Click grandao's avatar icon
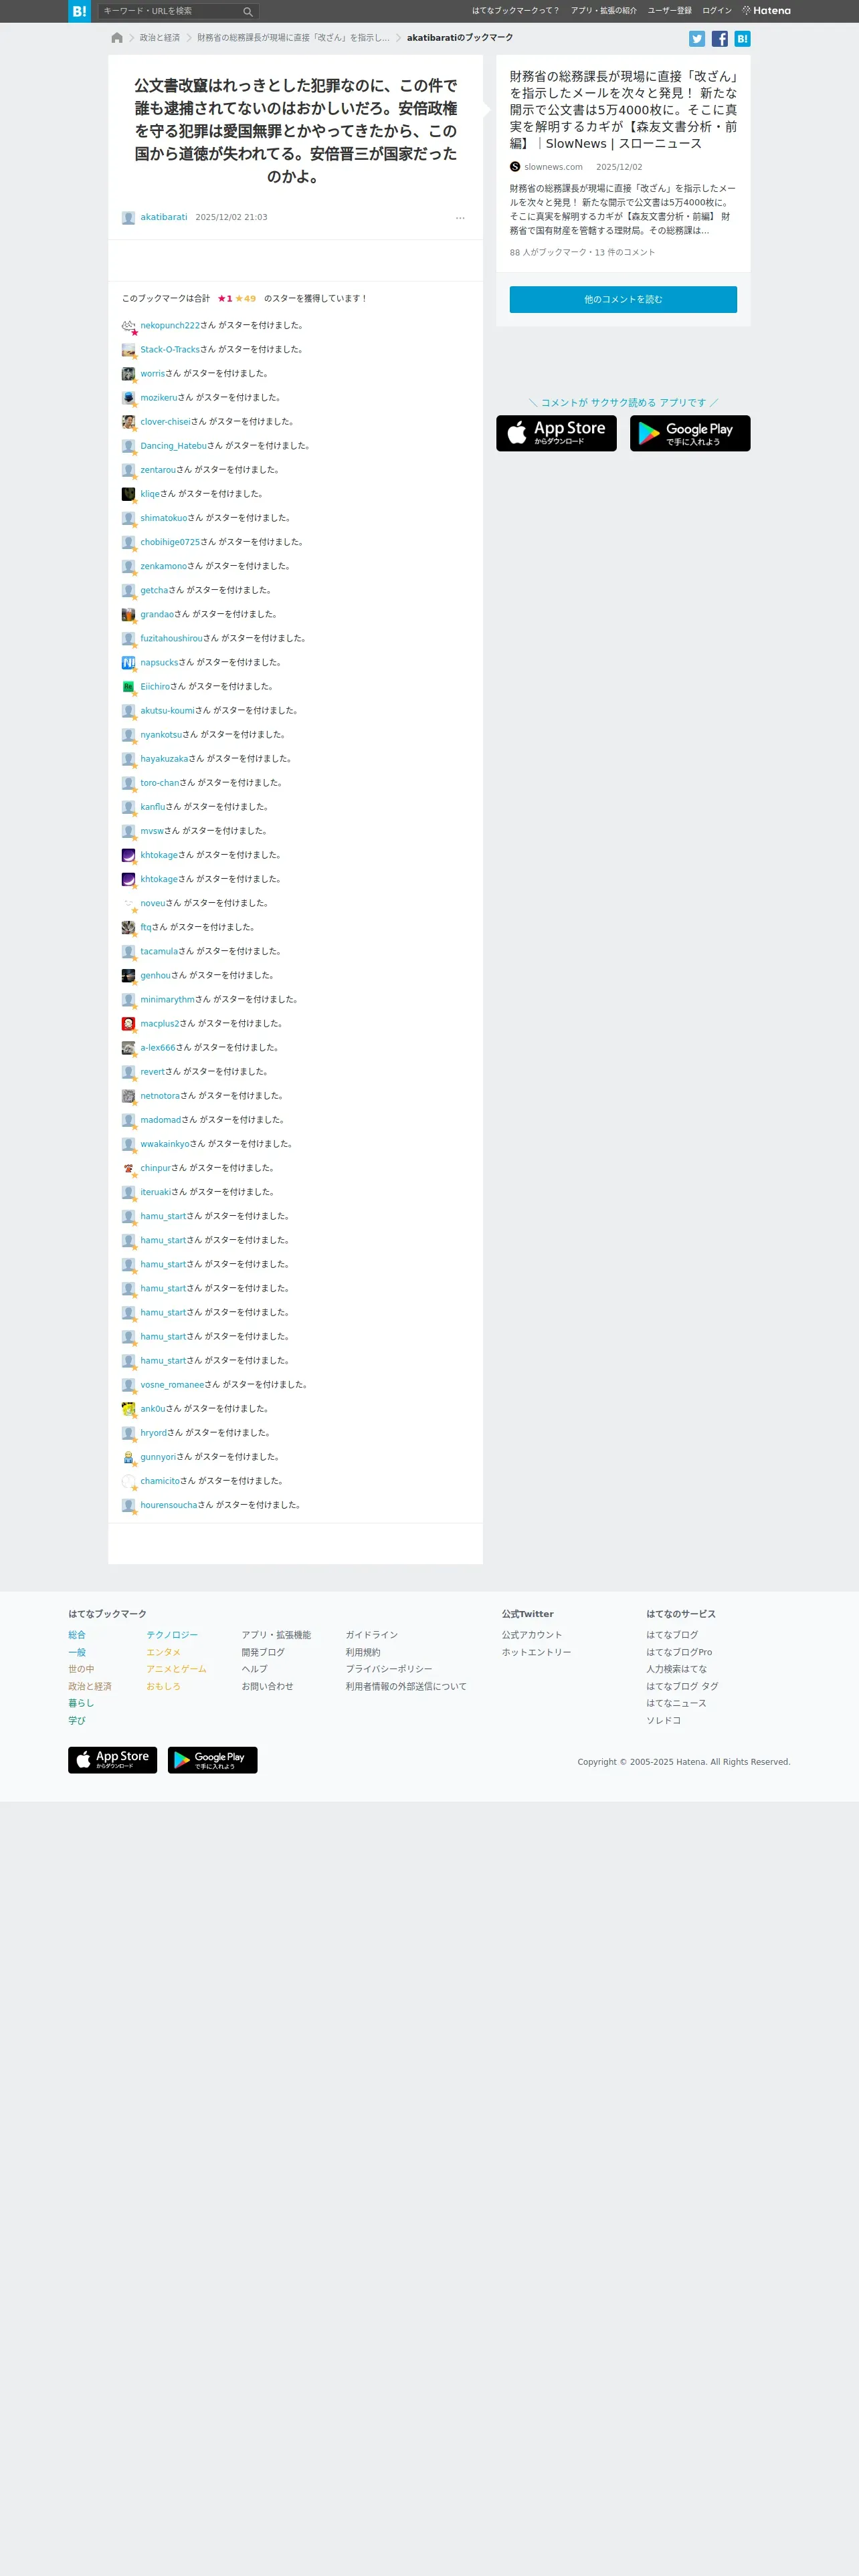 (128, 615)
